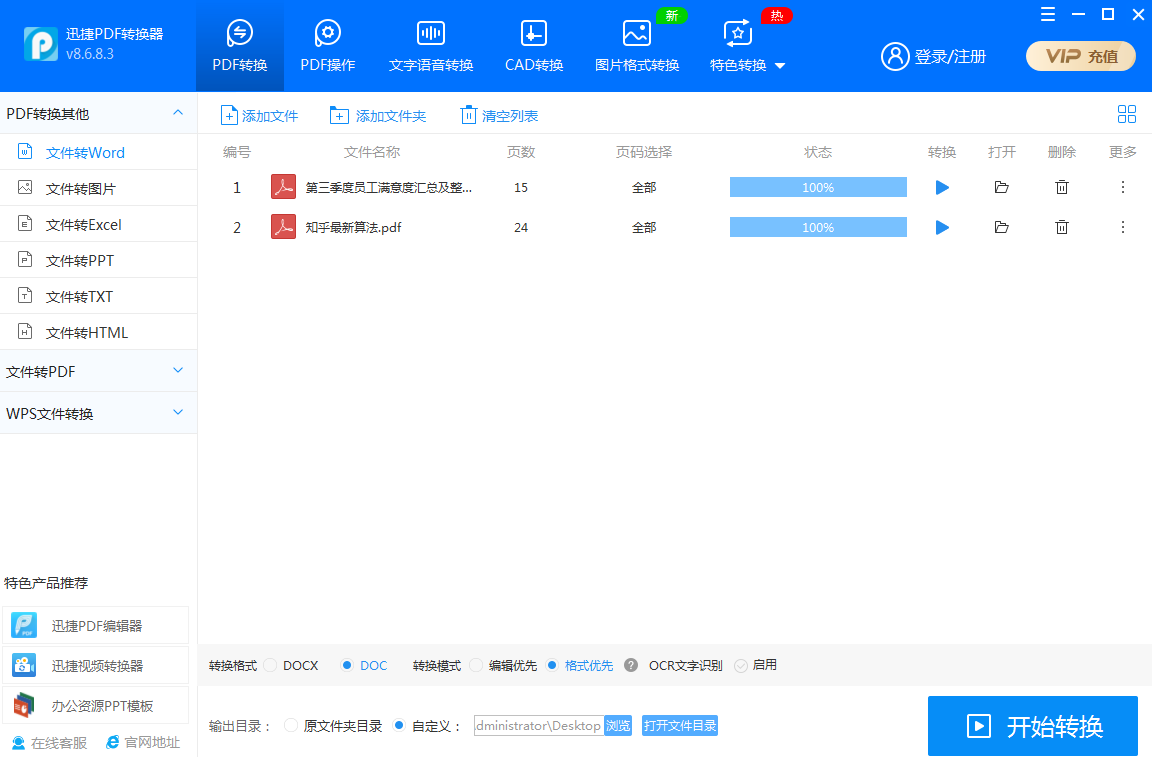Choose 编辑优先 conversion mode
Viewport: 1152px width, 757px height.
[x=476, y=665]
